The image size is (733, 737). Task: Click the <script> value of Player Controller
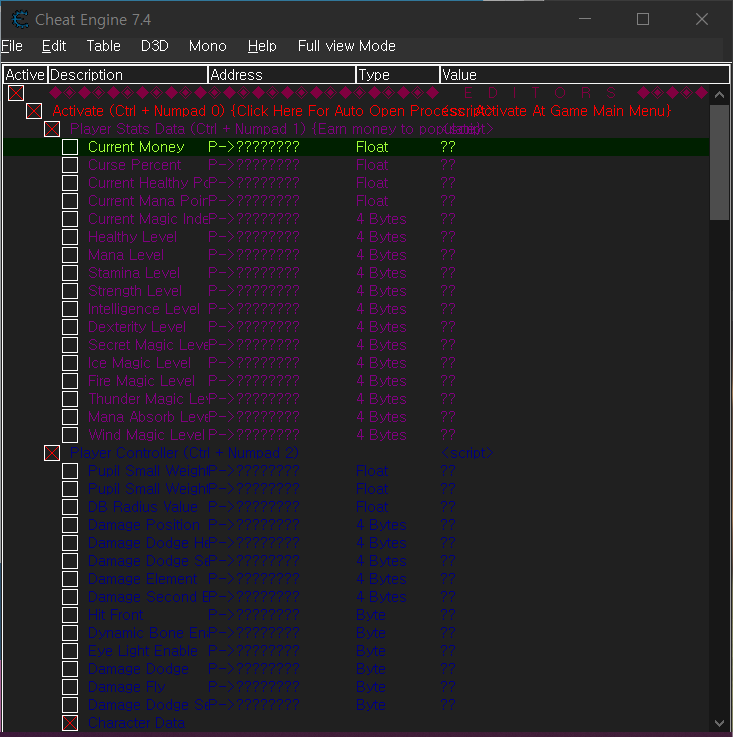tap(467, 453)
